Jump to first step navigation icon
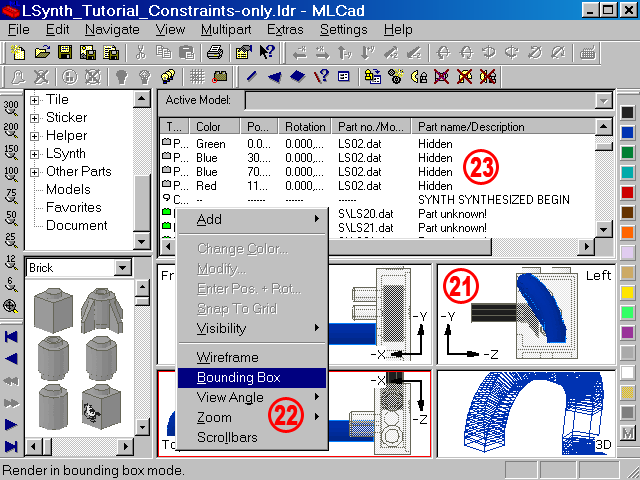 click(x=11, y=337)
